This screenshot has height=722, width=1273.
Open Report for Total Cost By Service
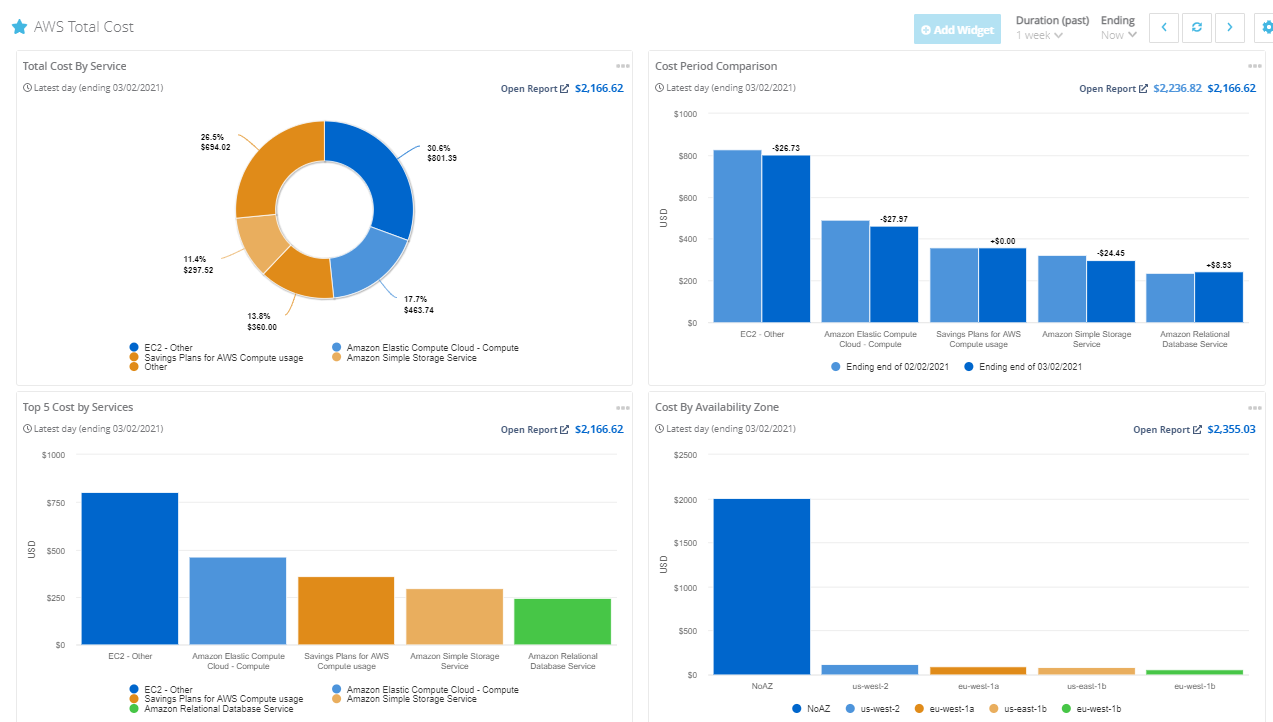(x=535, y=89)
